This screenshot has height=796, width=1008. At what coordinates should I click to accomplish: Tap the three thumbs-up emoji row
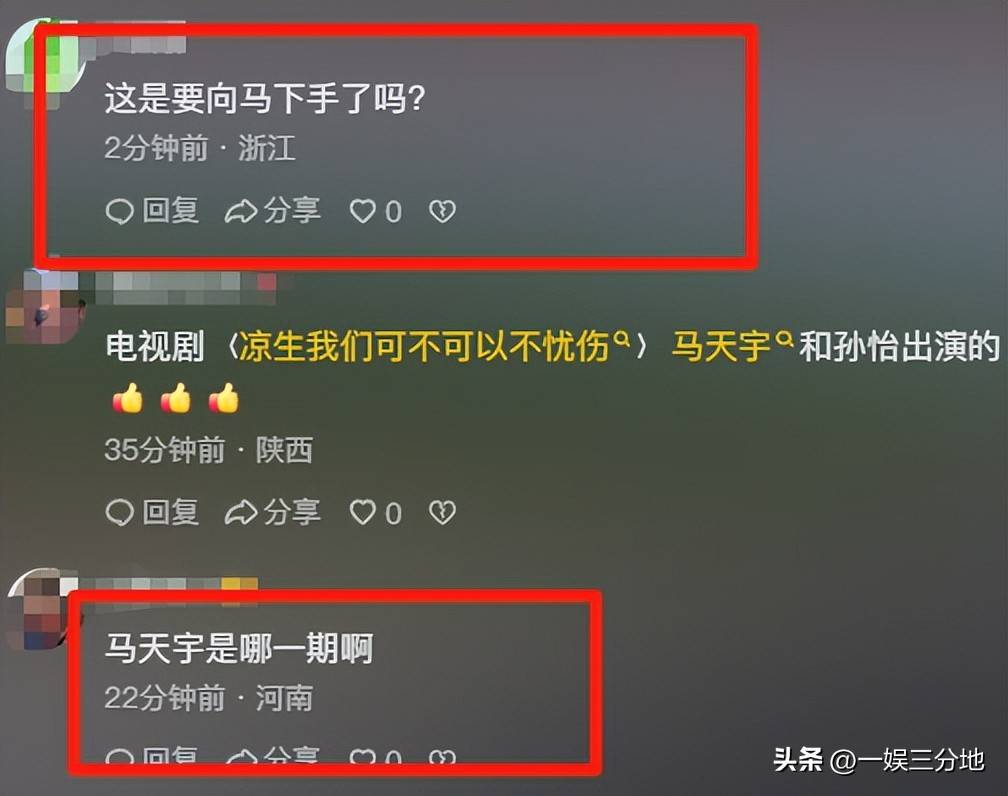pyautogui.click(x=176, y=398)
